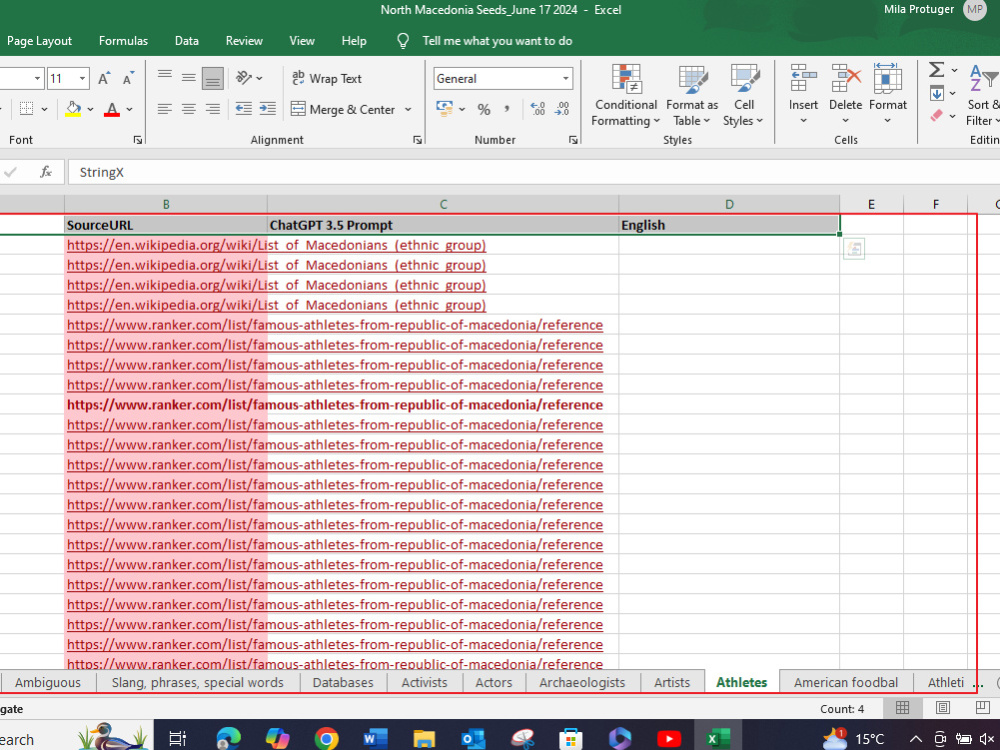Open the bold ranker.com link in column B

(335, 404)
